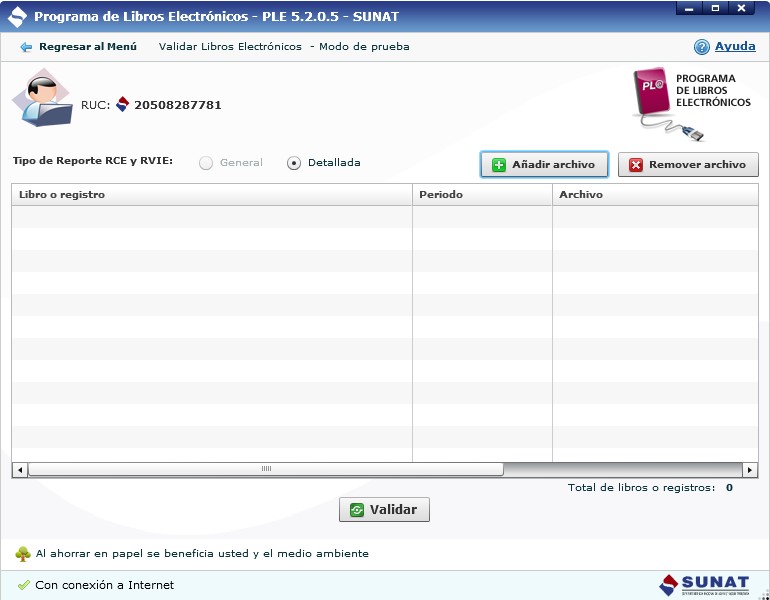Click the right scroll arrow of the table

(750, 469)
